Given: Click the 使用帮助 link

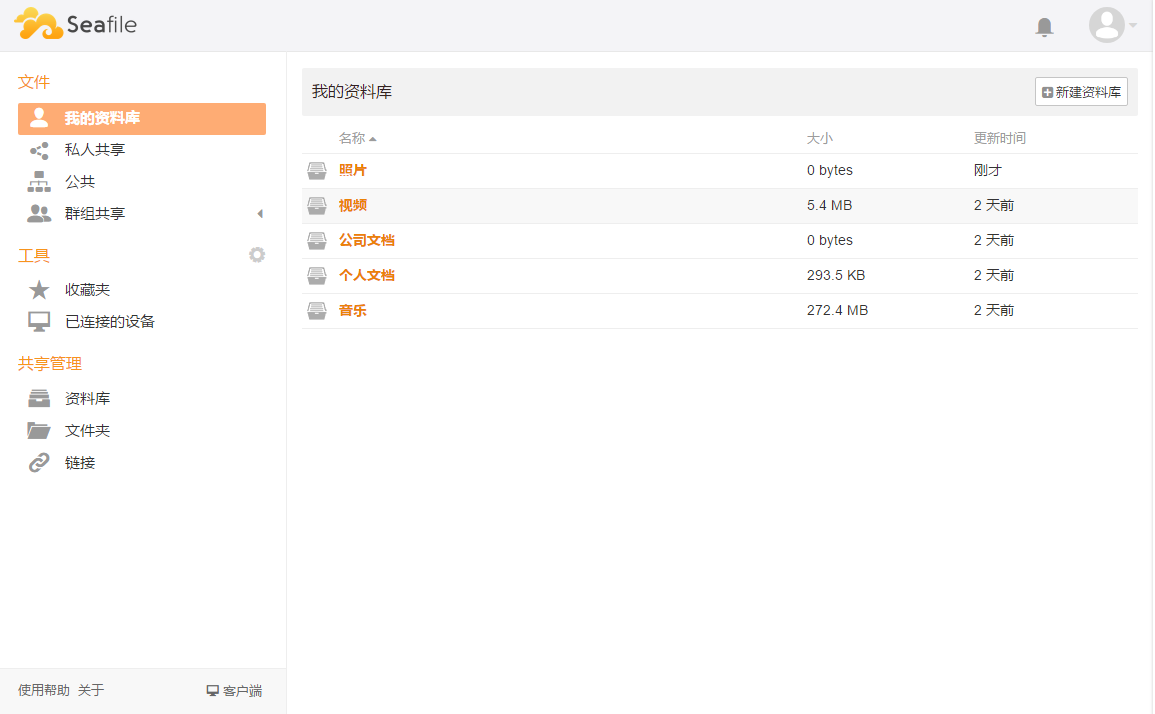Looking at the screenshot, I should pos(44,690).
